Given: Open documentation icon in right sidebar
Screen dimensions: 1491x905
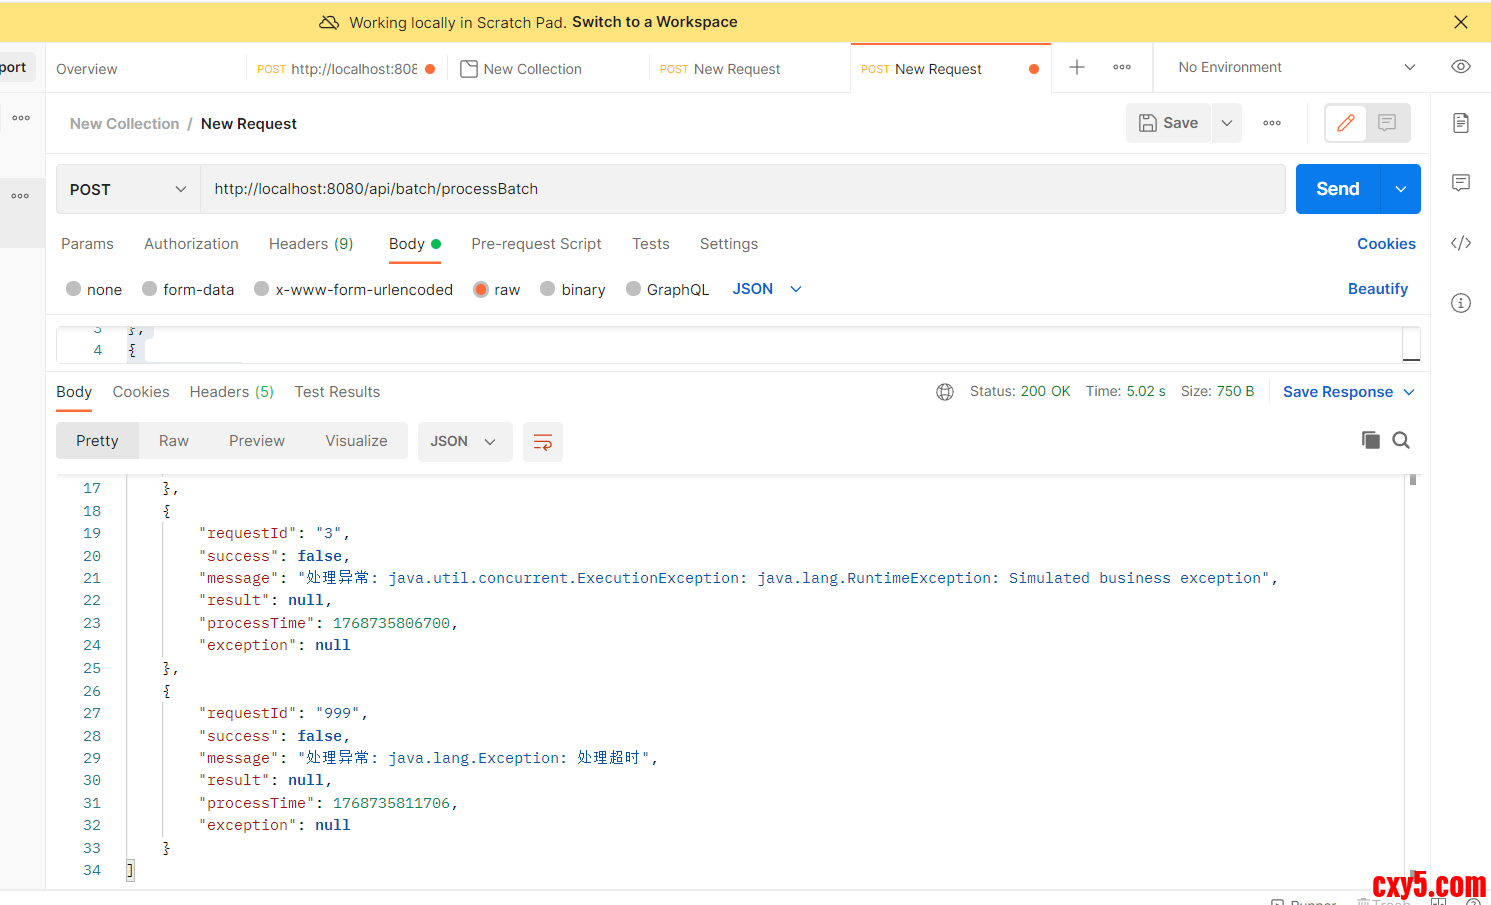Looking at the screenshot, I should point(1461,123).
